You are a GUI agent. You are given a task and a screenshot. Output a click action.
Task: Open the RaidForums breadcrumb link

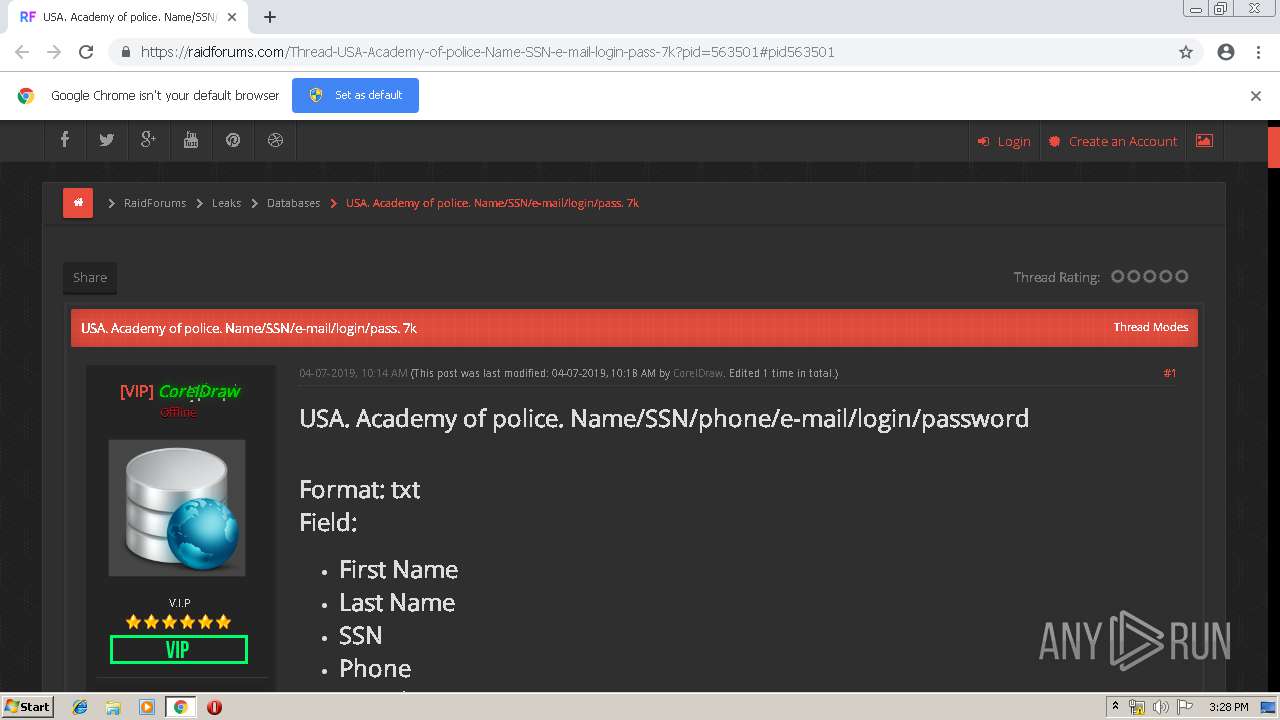pos(155,203)
